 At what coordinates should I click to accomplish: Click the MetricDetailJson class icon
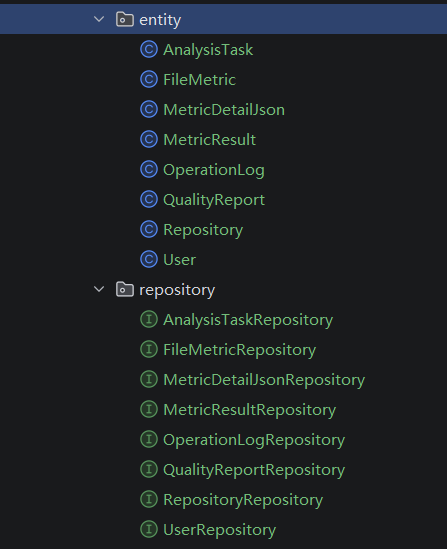149,109
